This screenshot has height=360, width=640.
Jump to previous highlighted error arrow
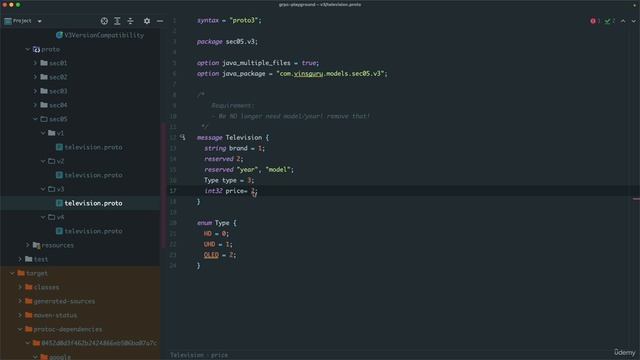point(623,21)
